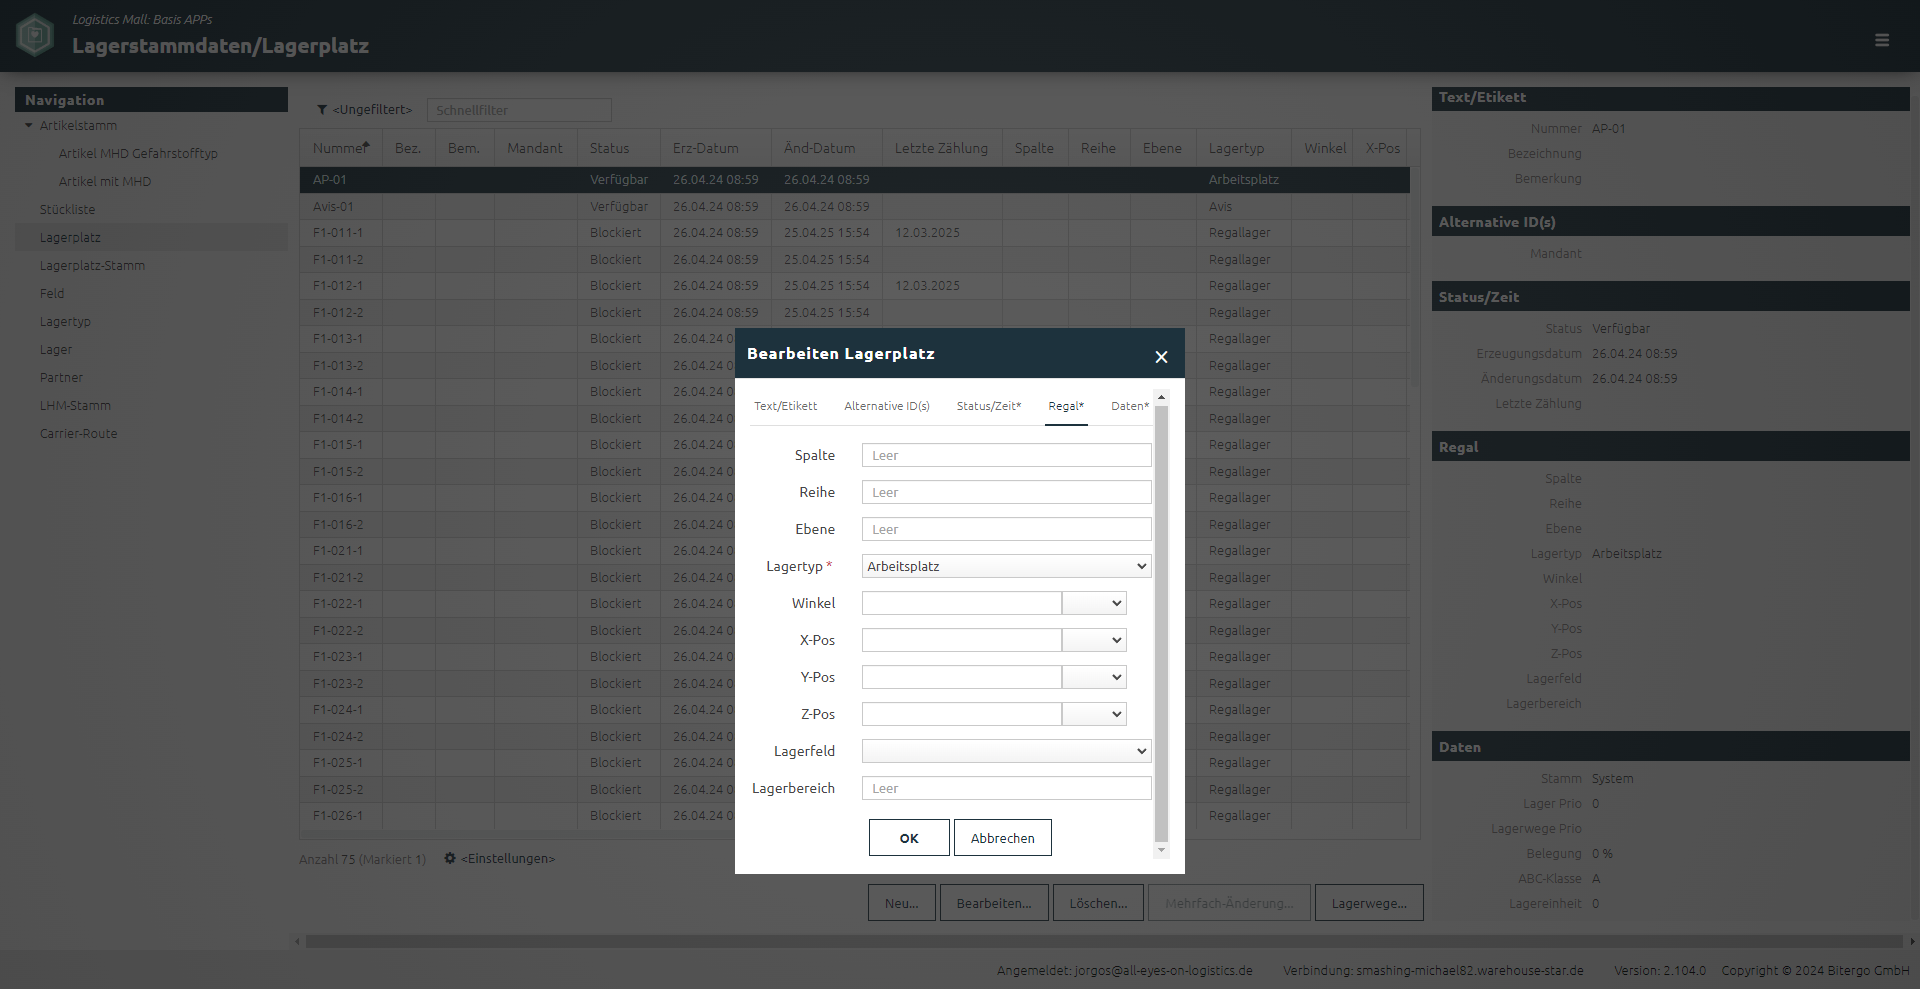Switch to the Daten tab

point(1130,406)
